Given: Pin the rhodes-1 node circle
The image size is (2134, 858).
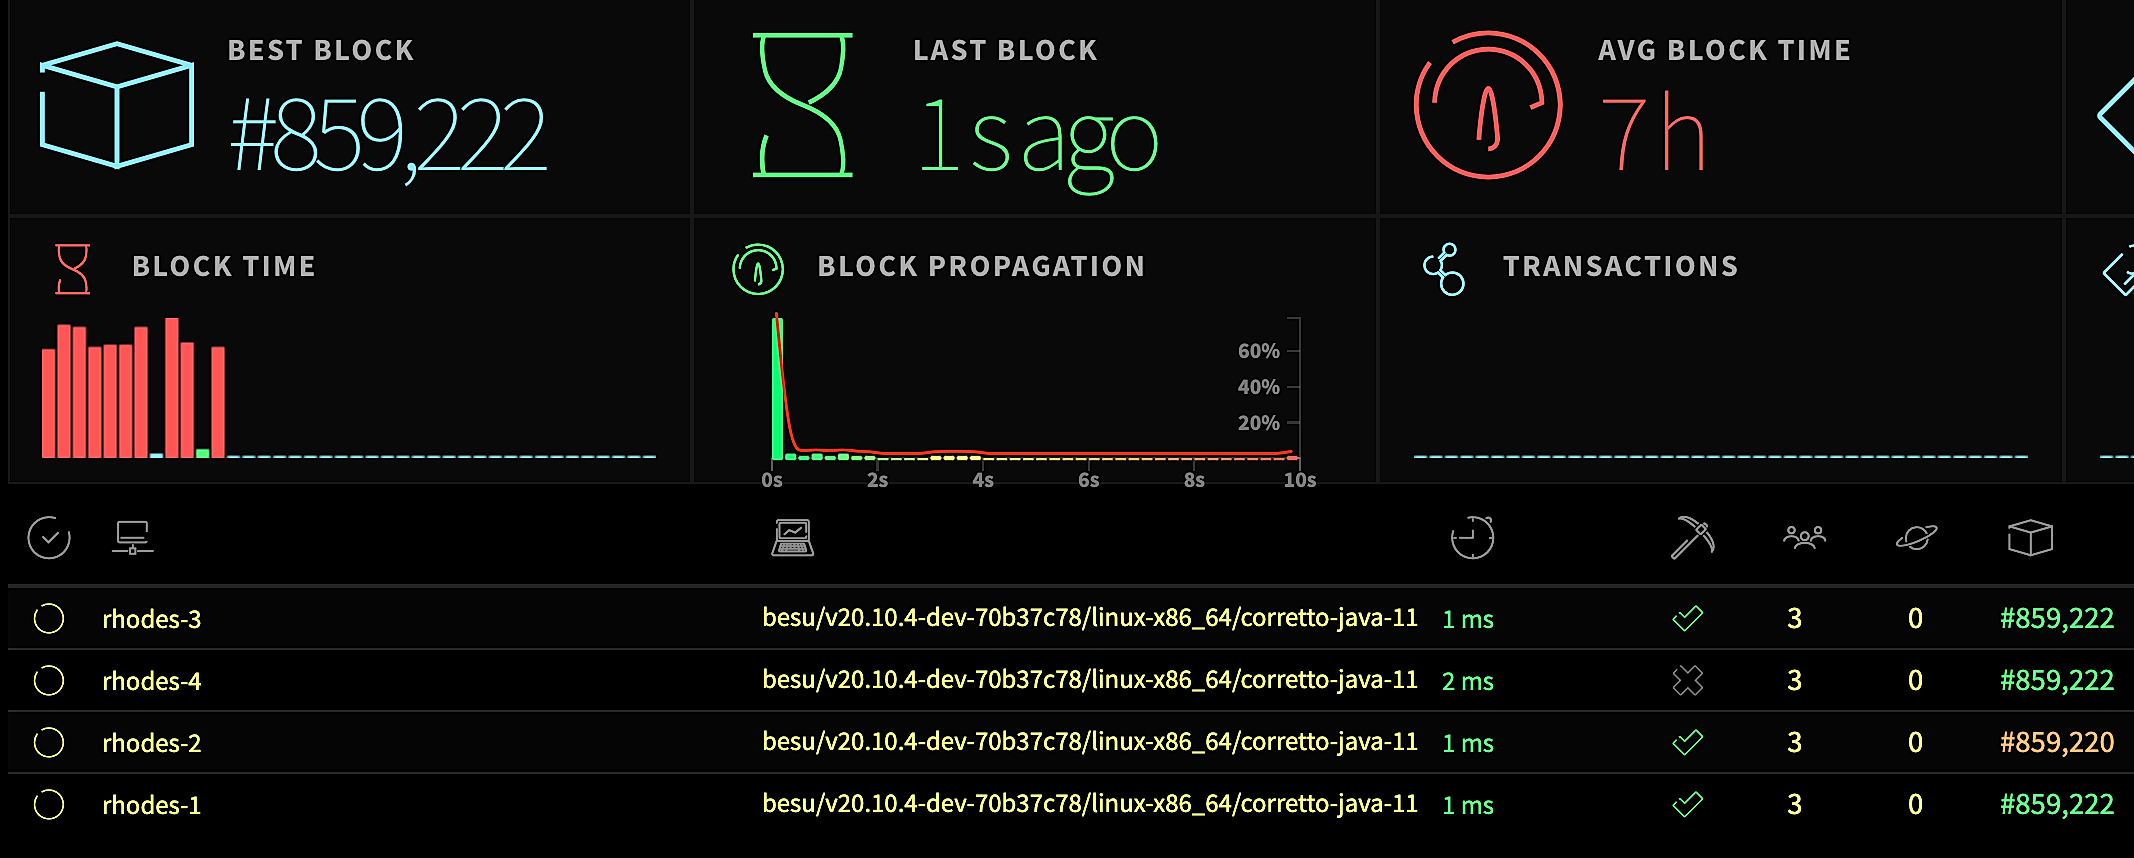Looking at the screenshot, I should pos(49,805).
